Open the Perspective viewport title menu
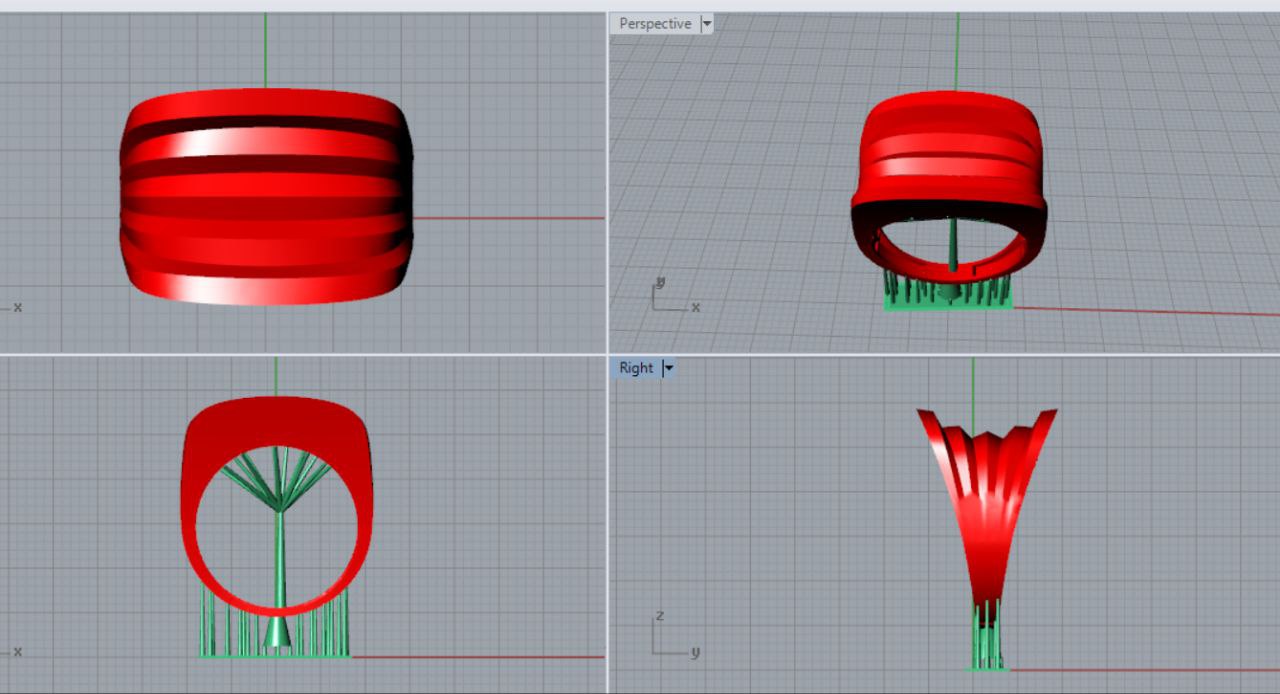The image size is (1280, 694). 655,23
